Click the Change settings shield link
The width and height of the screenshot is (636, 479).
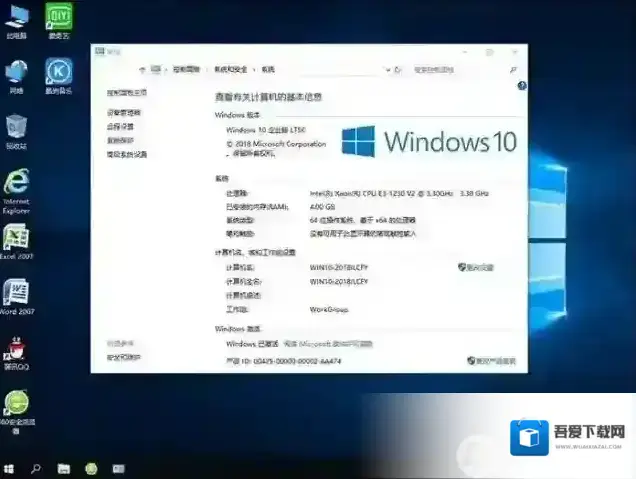coord(477,267)
